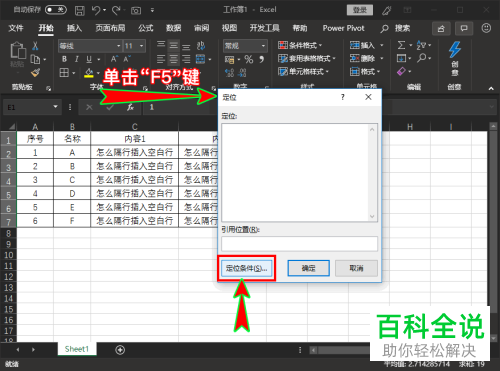Screen dimensions: 500x371
Task: Toggle Bold formatting
Action: pyautogui.click(x=64, y=59)
